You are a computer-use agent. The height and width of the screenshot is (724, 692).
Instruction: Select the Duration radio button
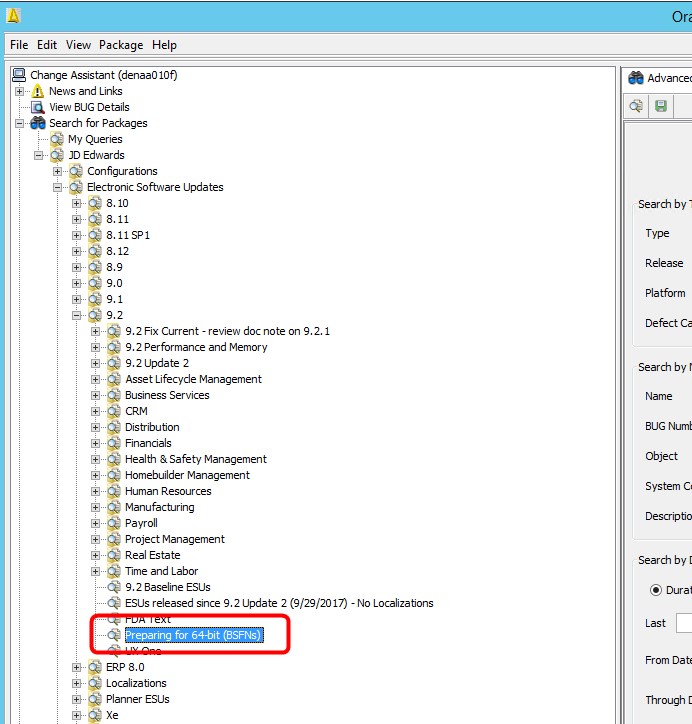click(x=656, y=590)
